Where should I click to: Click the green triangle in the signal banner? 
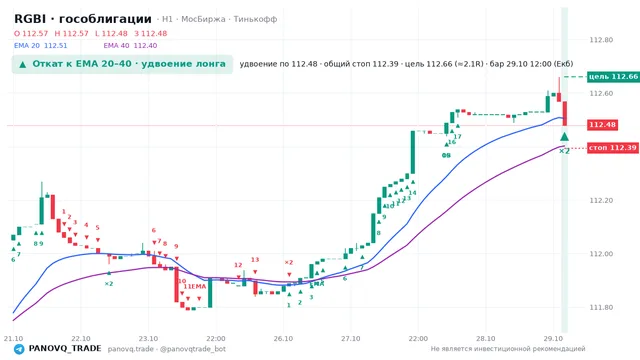coord(22,64)
